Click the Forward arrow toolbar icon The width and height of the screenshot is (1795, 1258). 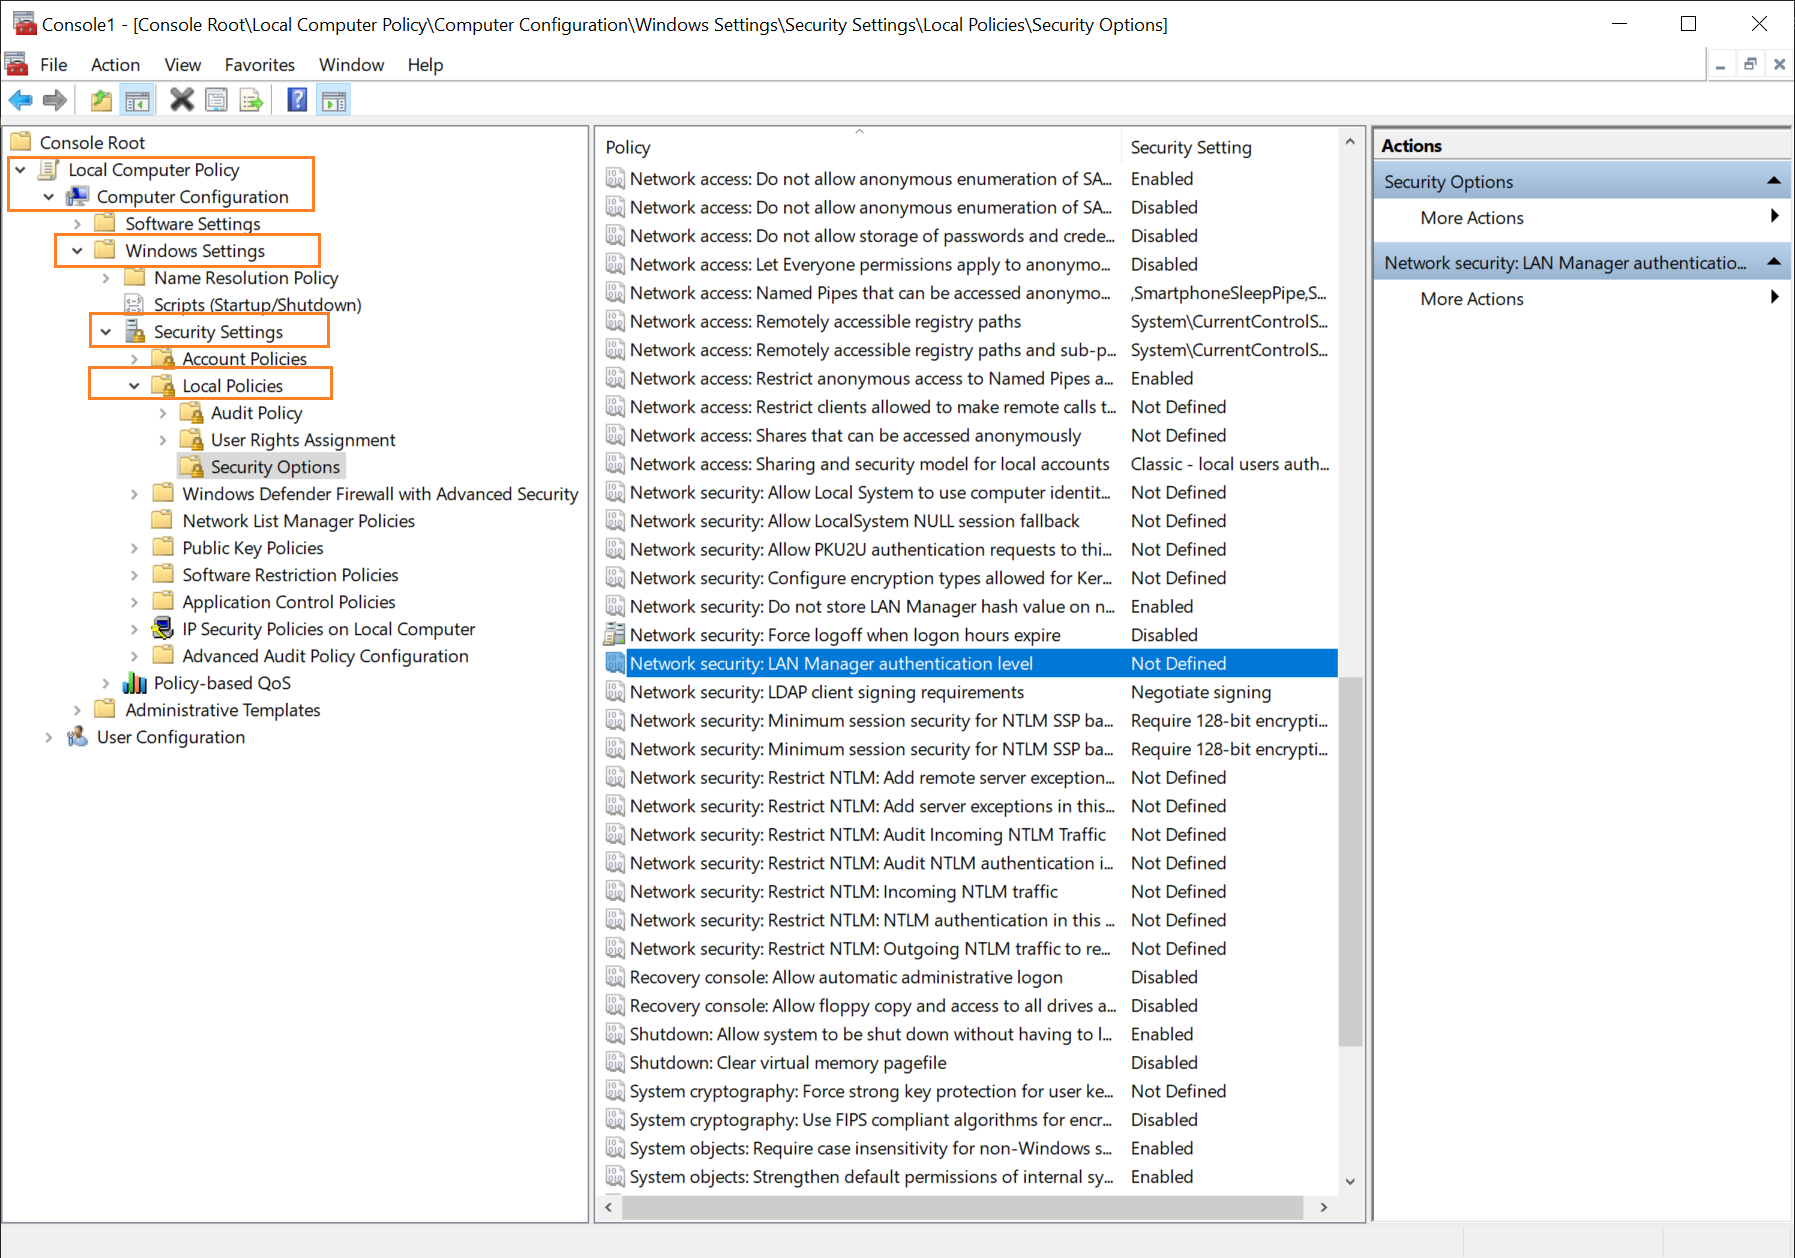coord(55,100)
